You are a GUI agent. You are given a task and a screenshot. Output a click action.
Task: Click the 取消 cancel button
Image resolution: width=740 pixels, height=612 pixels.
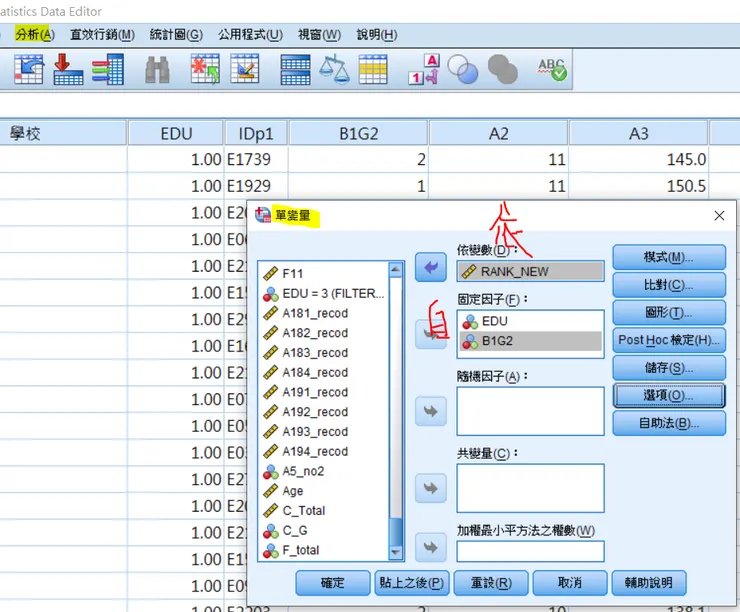pos(570,583)
